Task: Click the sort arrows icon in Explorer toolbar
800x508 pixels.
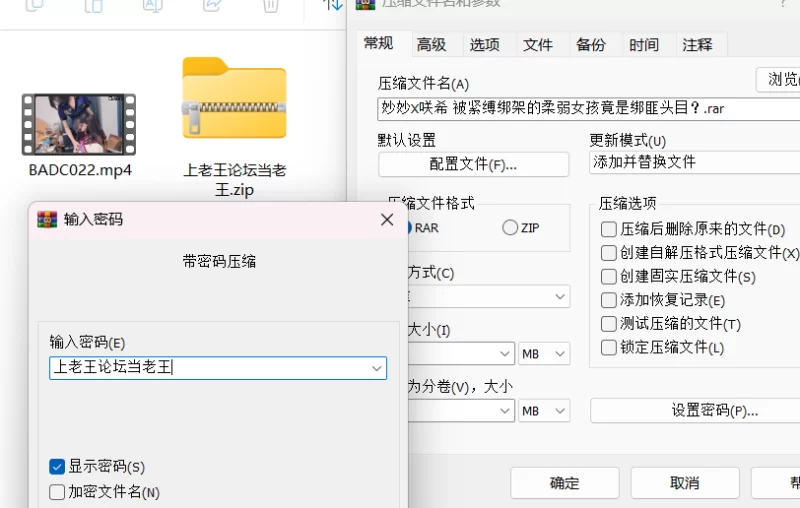Action: click(x=333, y=5)
